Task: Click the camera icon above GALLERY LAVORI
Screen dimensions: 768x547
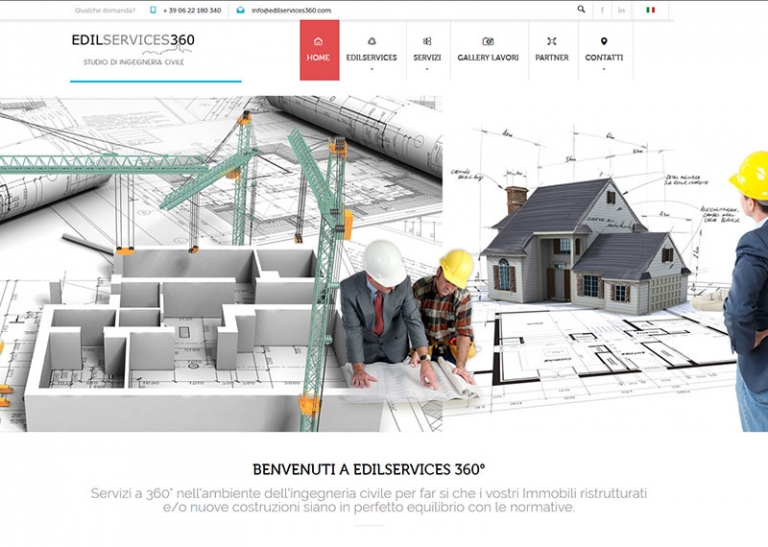Action: click(488, 41)
